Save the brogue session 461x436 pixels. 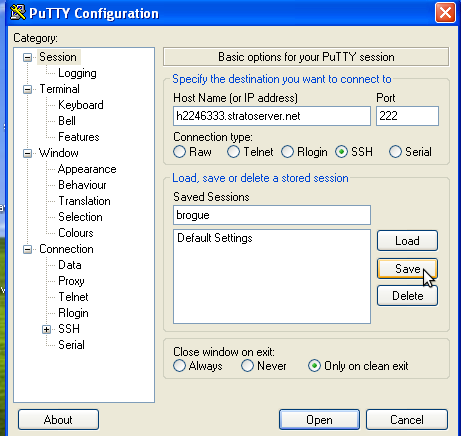[x=407, y=269]
